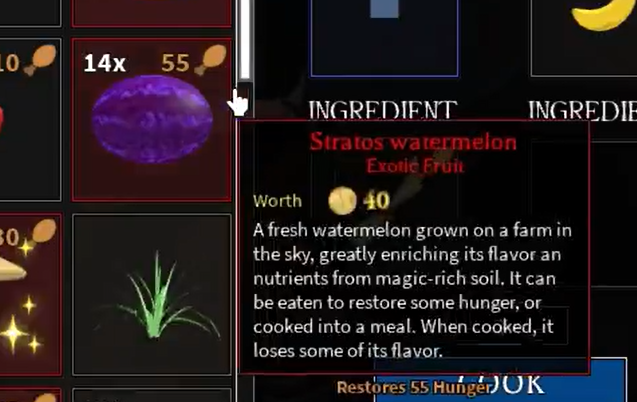Select the purple Stratos watermelon item
Image resolution: width=637 pixels, height=402 pixels.
pyautogui.click(x=152, y=119)
